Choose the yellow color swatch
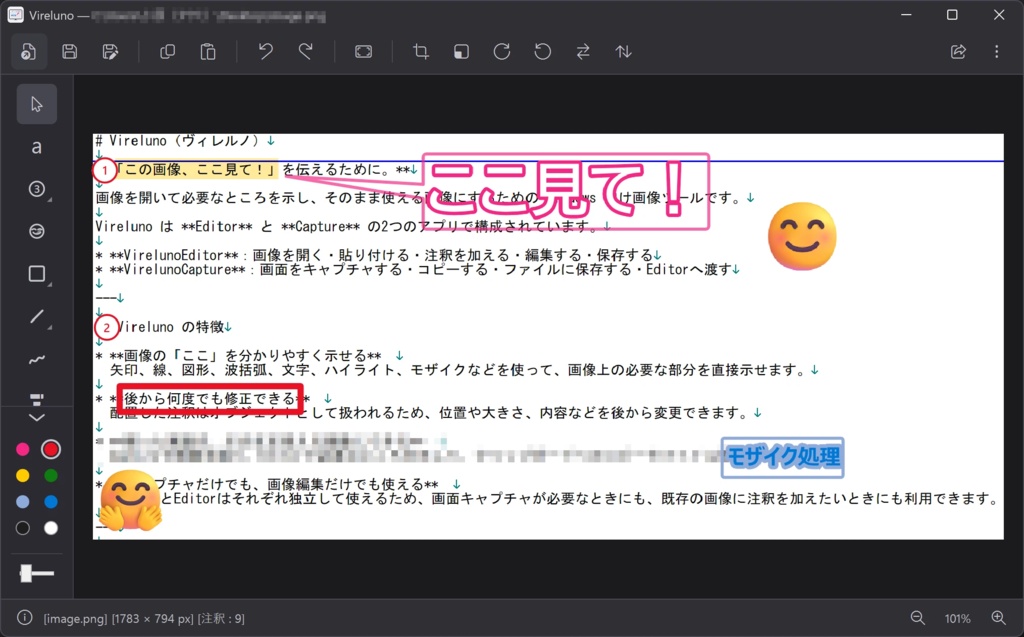This screenshot has height=637, width=1024. point(23,476)
